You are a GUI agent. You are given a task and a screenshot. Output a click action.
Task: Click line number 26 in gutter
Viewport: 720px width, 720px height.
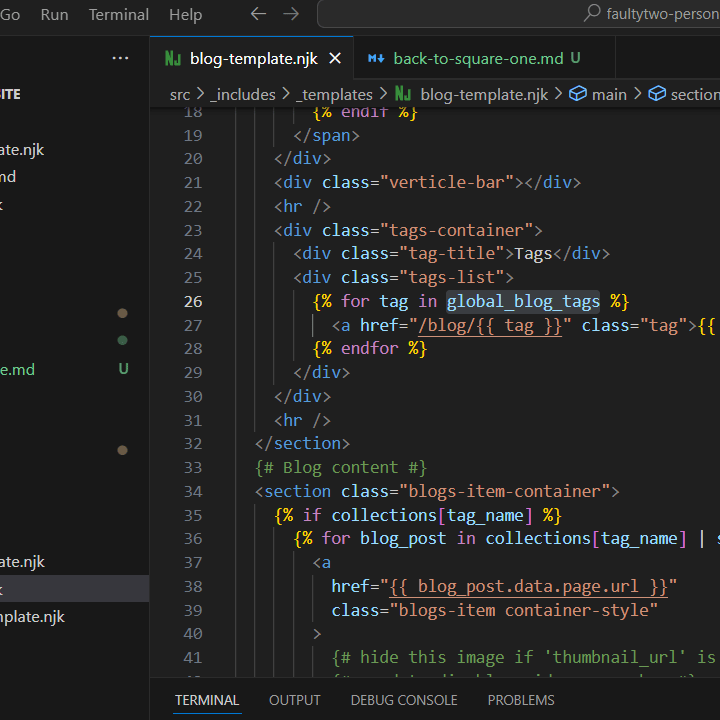pyautogui.click(x=192, y=301)
